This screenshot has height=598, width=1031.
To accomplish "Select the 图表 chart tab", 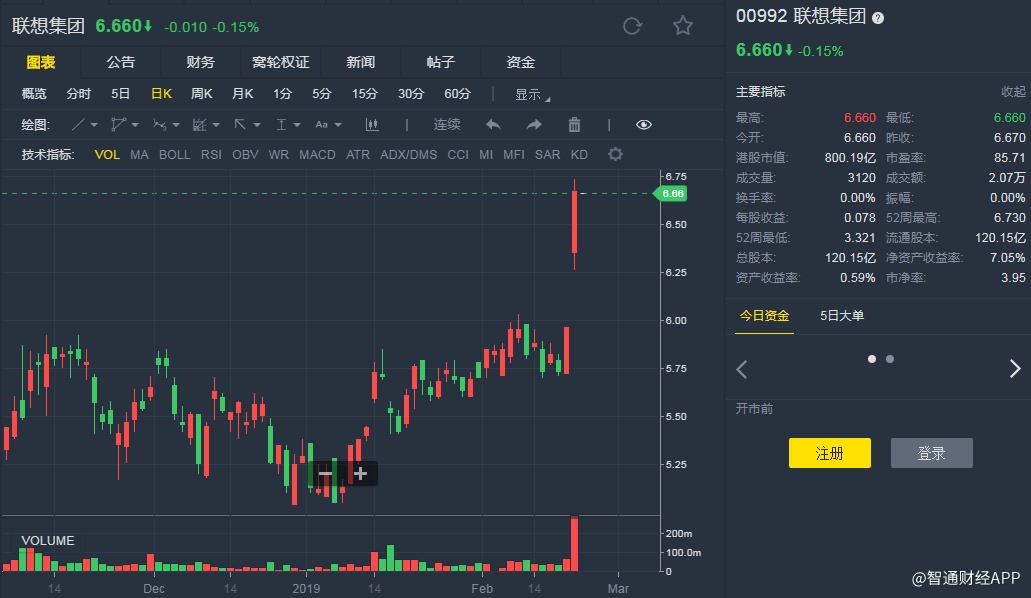I will tap(41, 62).
